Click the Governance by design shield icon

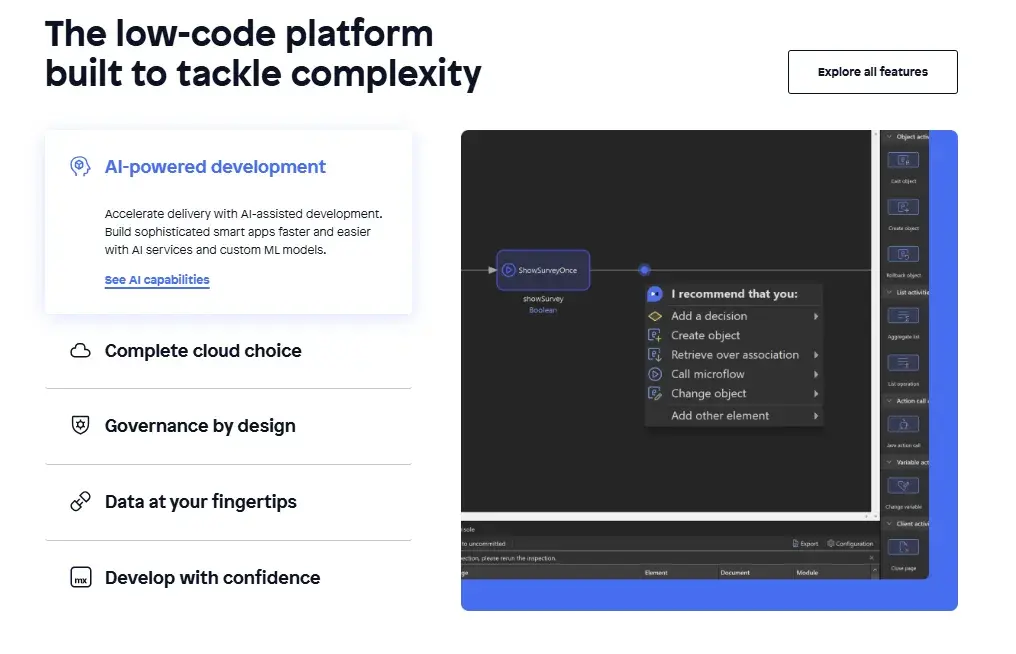pyautogui.click(x=80, y=426)
